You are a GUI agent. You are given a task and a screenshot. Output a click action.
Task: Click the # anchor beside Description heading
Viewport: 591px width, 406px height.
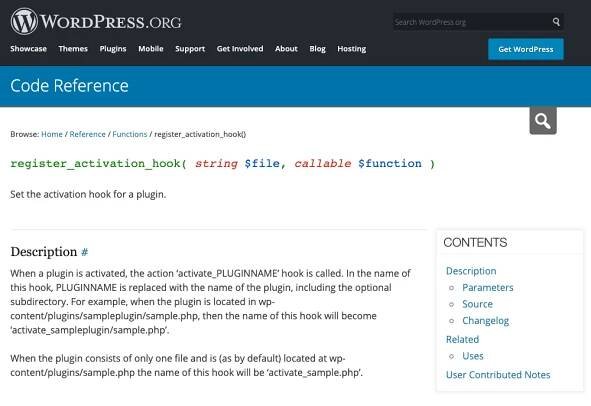[84, 252]
